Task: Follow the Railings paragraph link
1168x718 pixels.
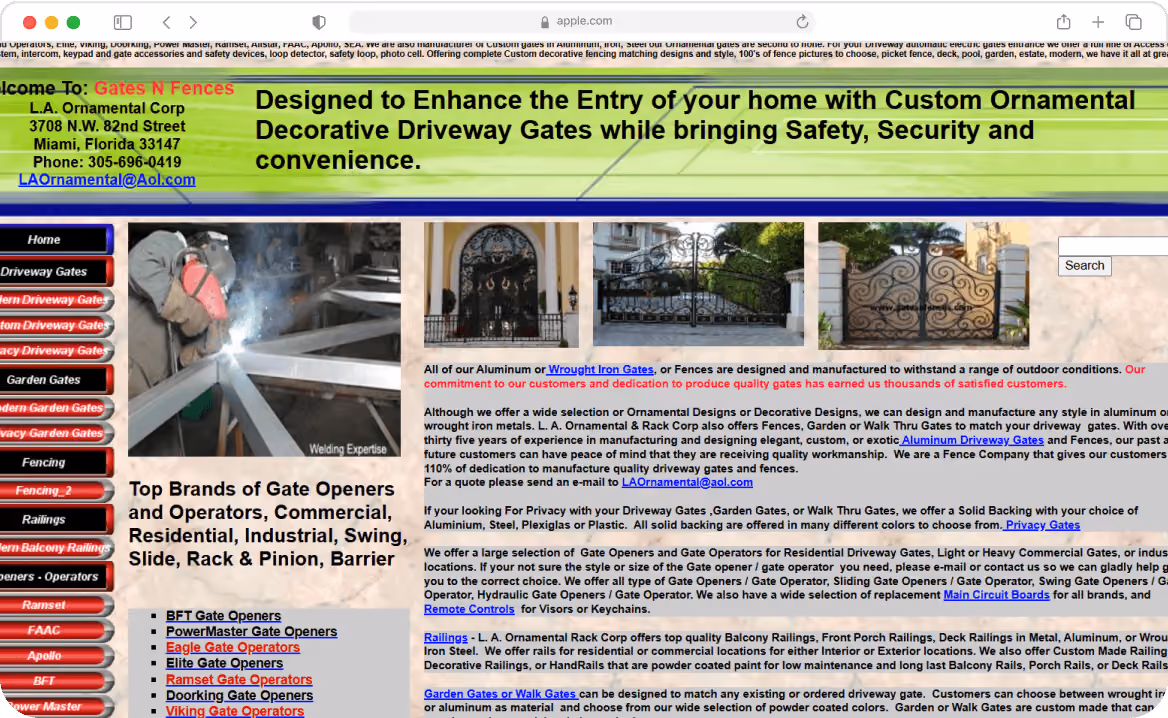Action: tap(445, 638)
